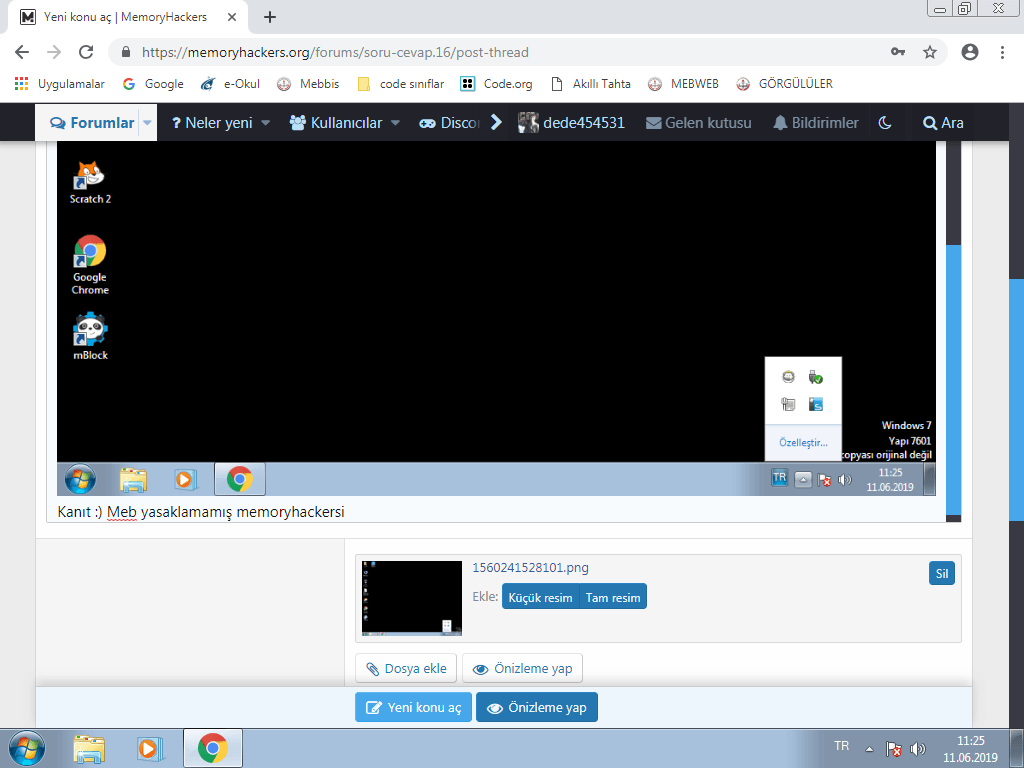This screenshot has width=1024, height=768.
Task: Click the TR language indicator in tray
Action: click(x=842, y=746)
